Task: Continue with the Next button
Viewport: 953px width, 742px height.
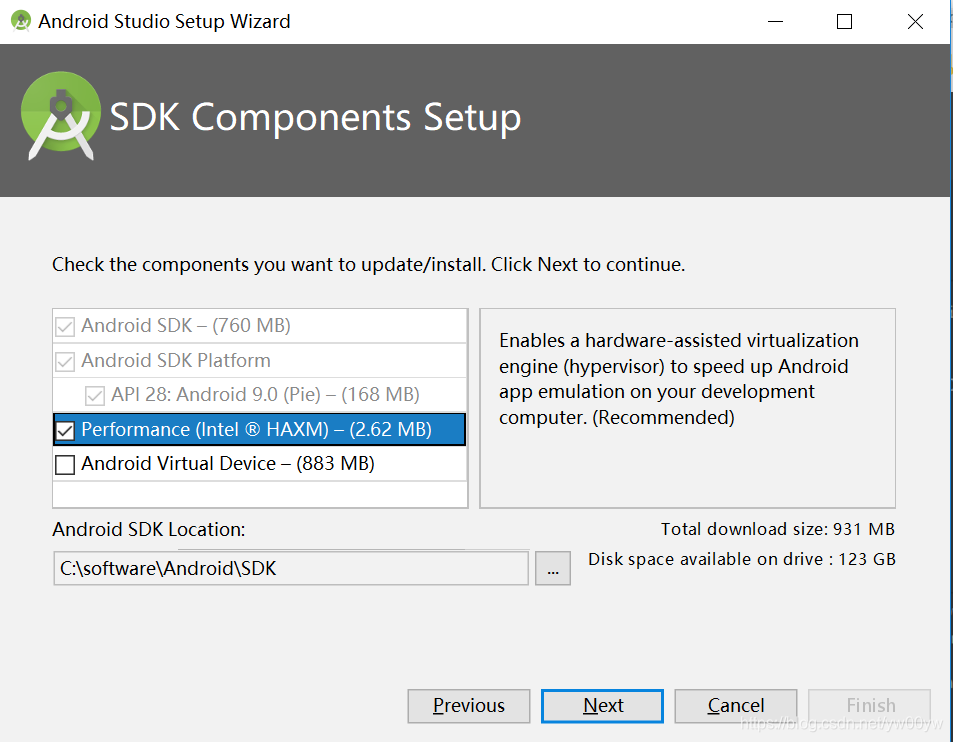Action: (602, 706)
